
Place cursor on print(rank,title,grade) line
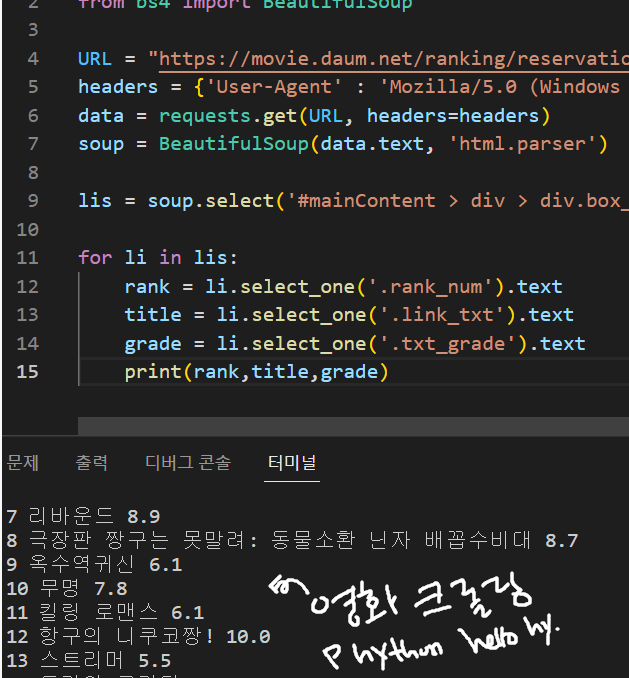[x=256, y=372]
